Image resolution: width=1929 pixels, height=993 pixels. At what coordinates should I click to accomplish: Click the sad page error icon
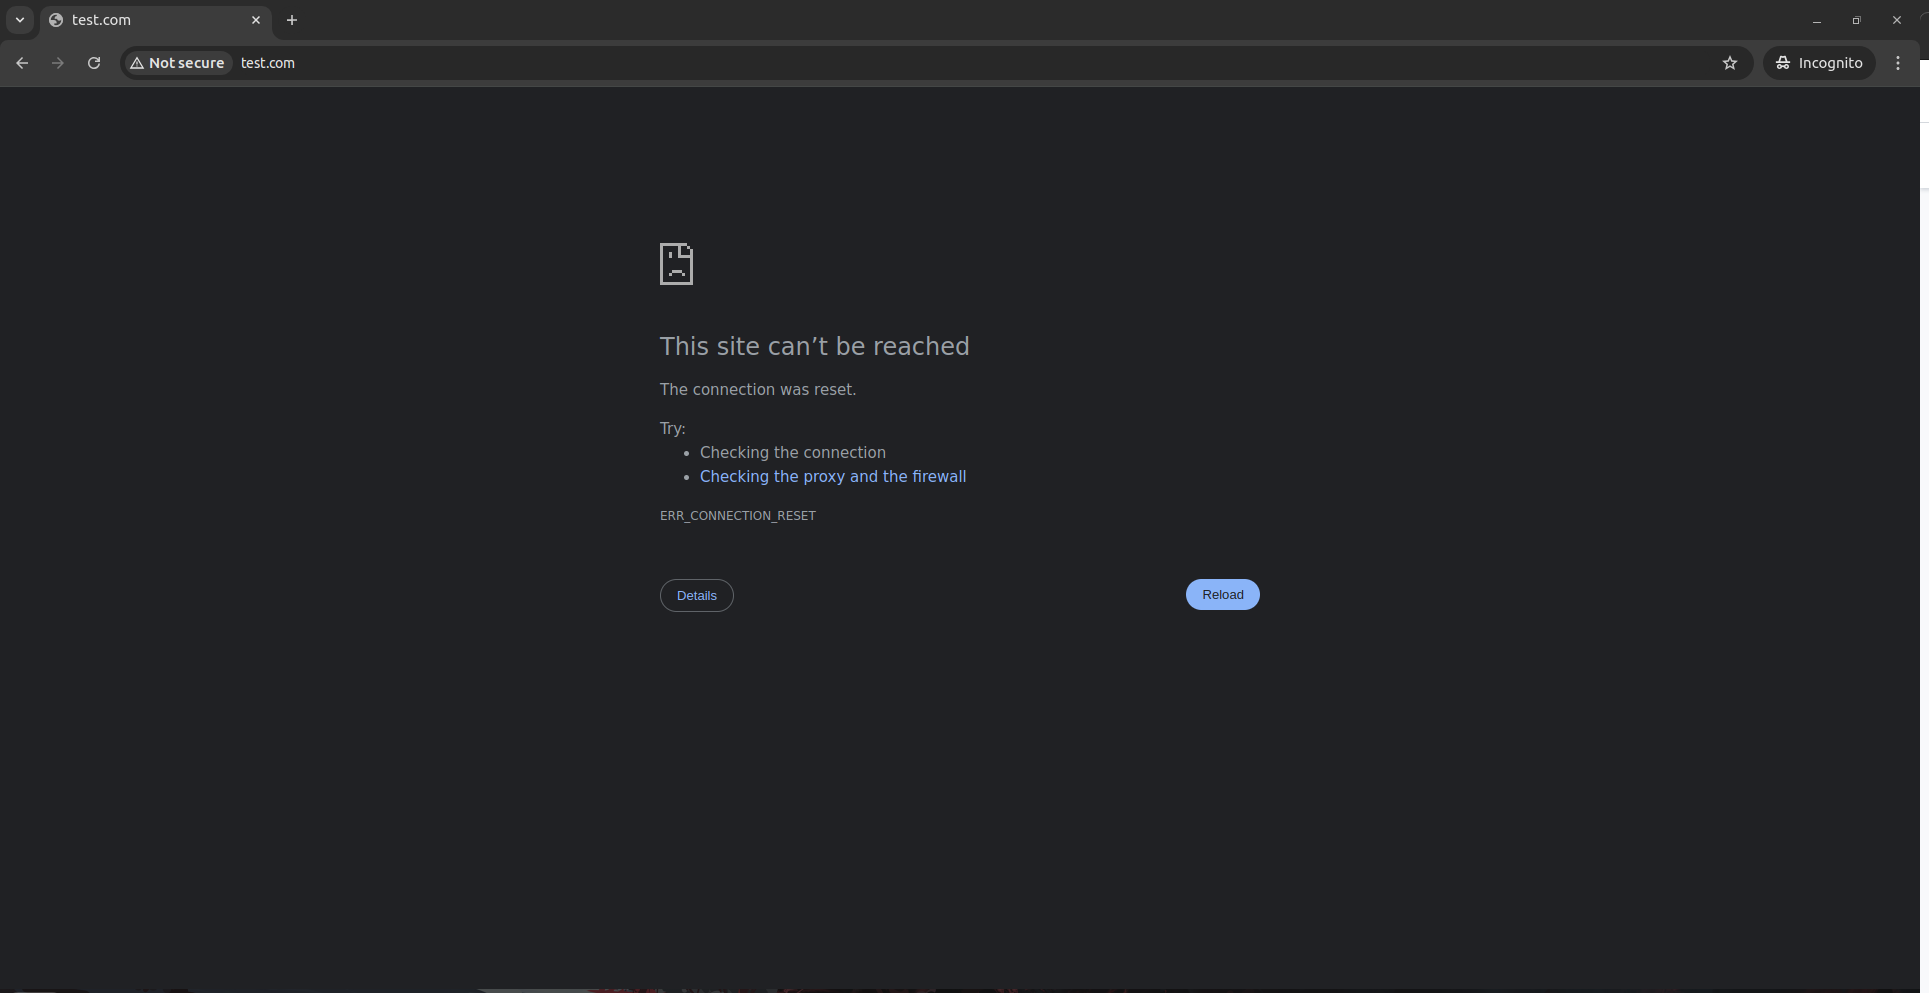(676, 264)
